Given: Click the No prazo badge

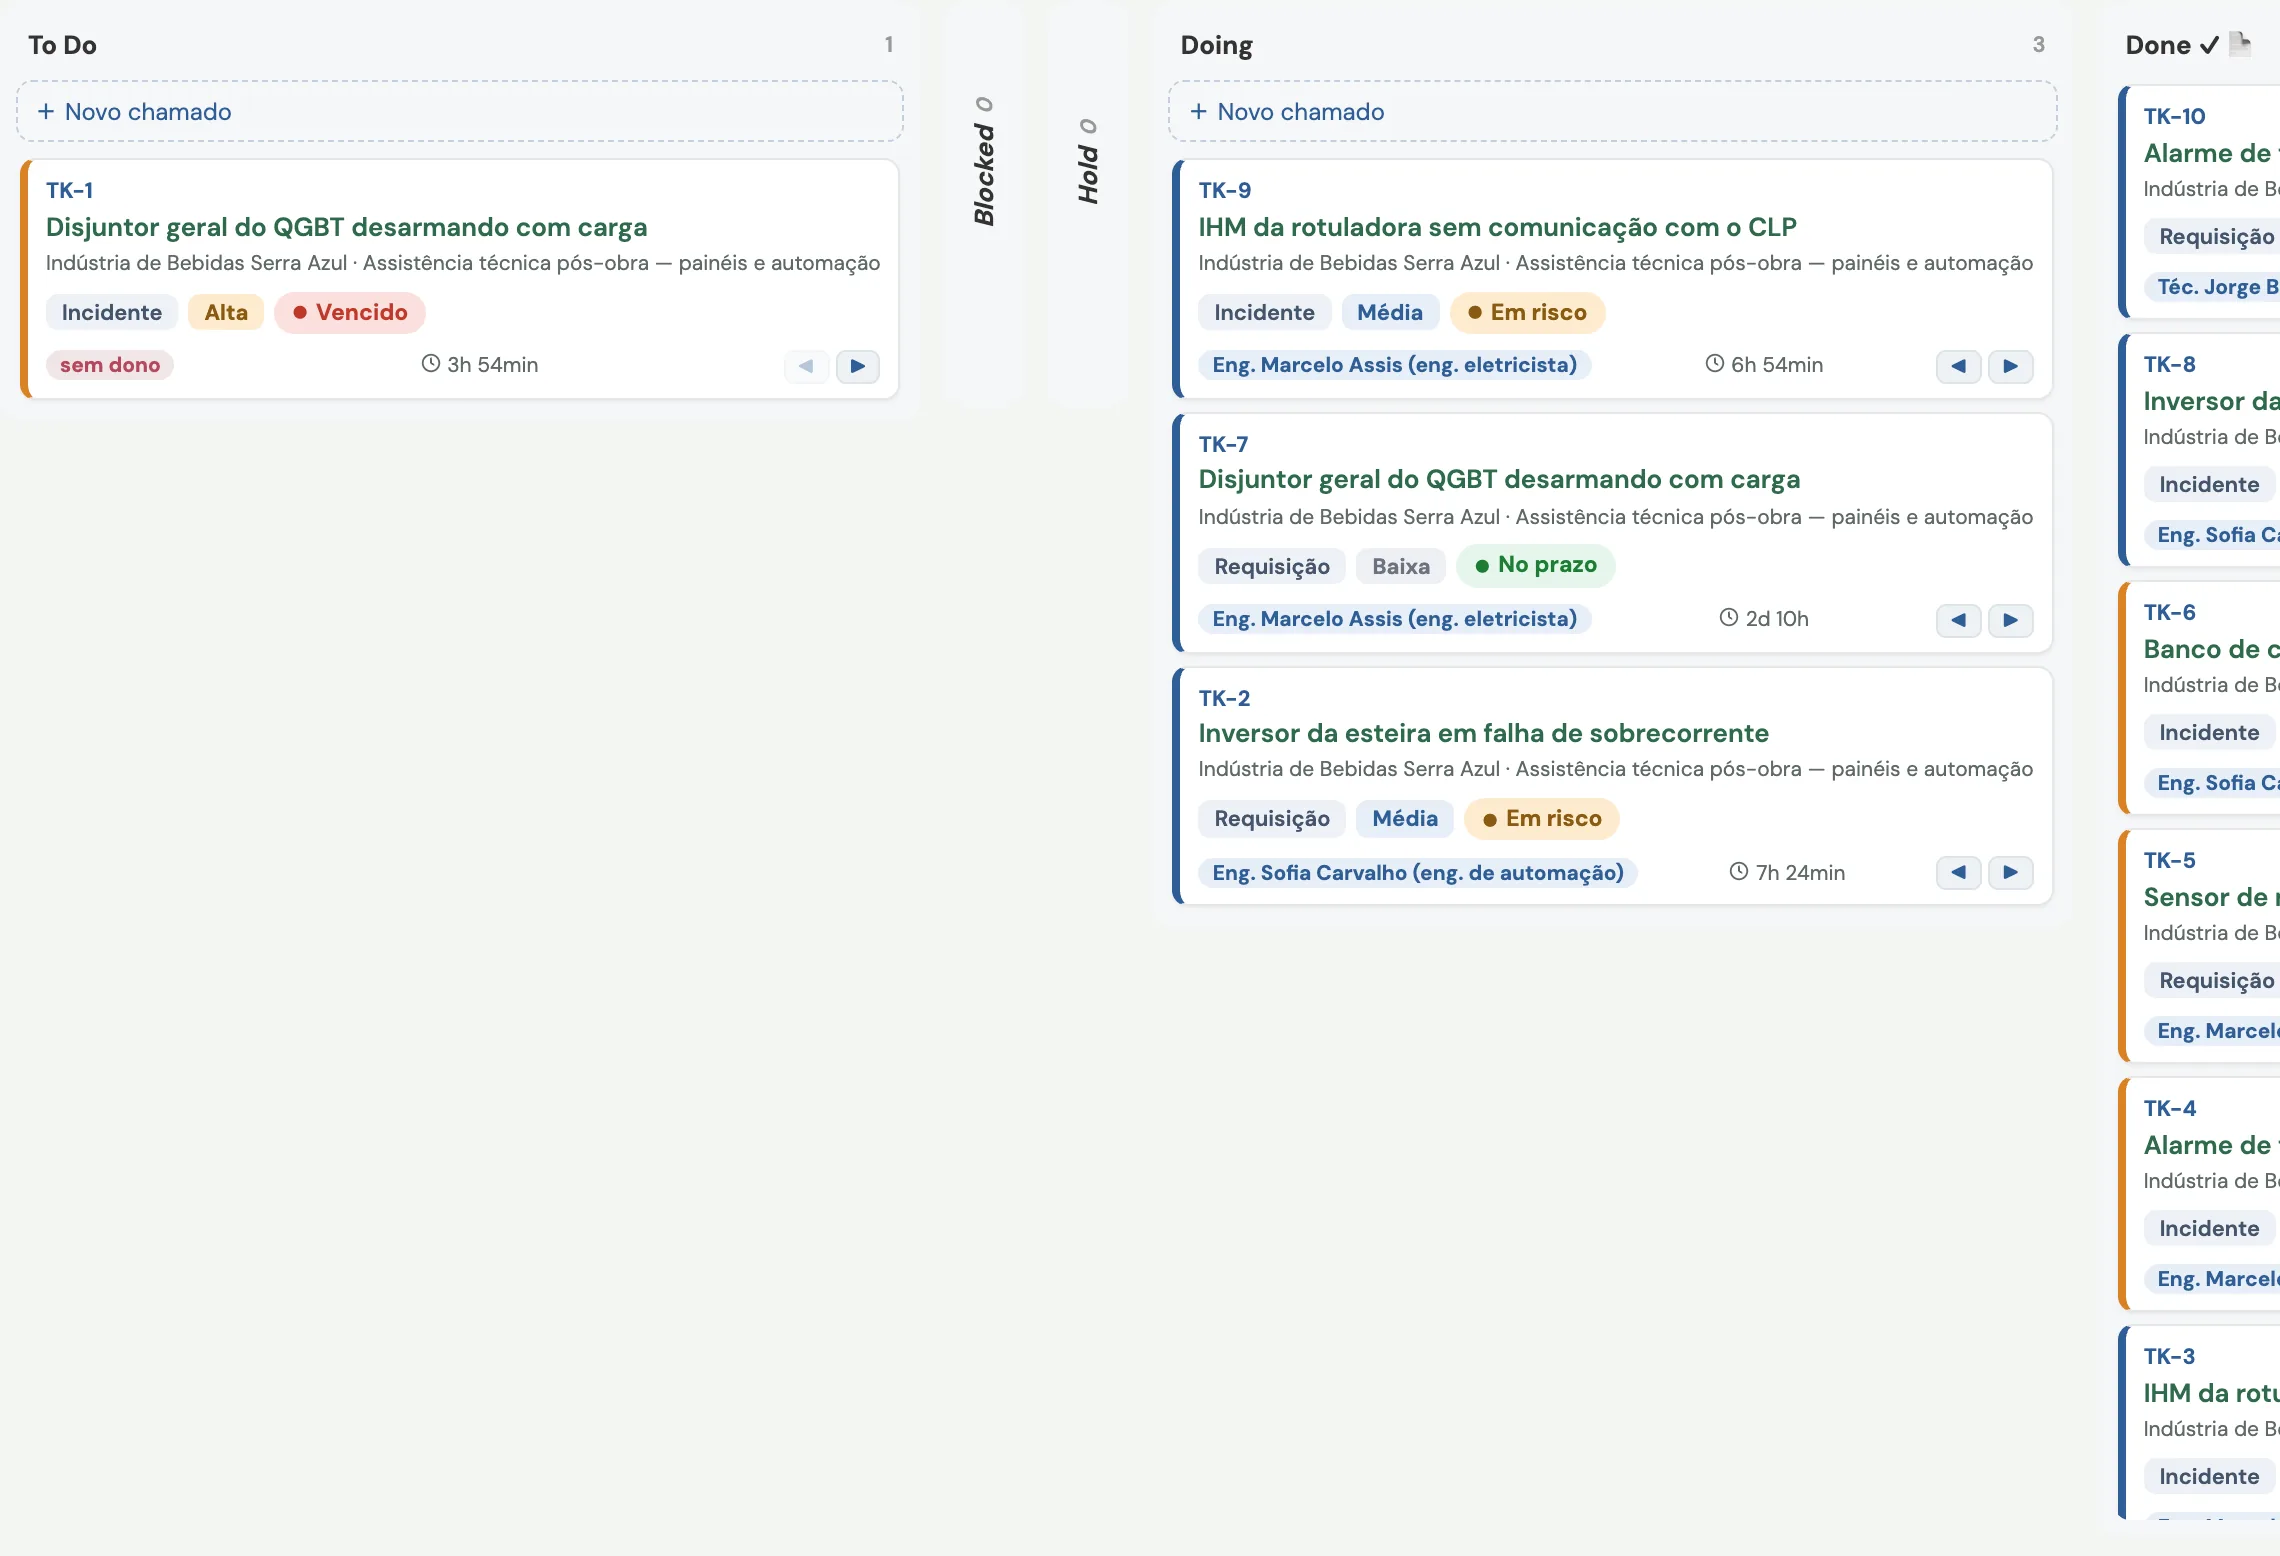Looking at the screenshot, I should pyautogui.click(x=1536, y=565).
